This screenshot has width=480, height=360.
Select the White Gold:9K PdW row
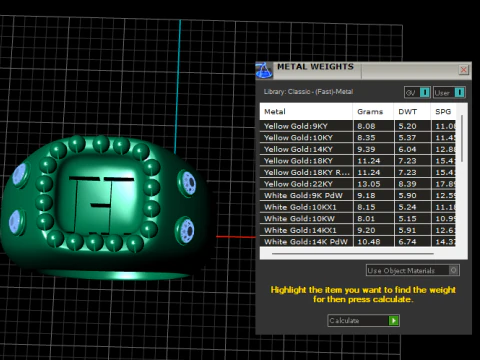(358, 195)
